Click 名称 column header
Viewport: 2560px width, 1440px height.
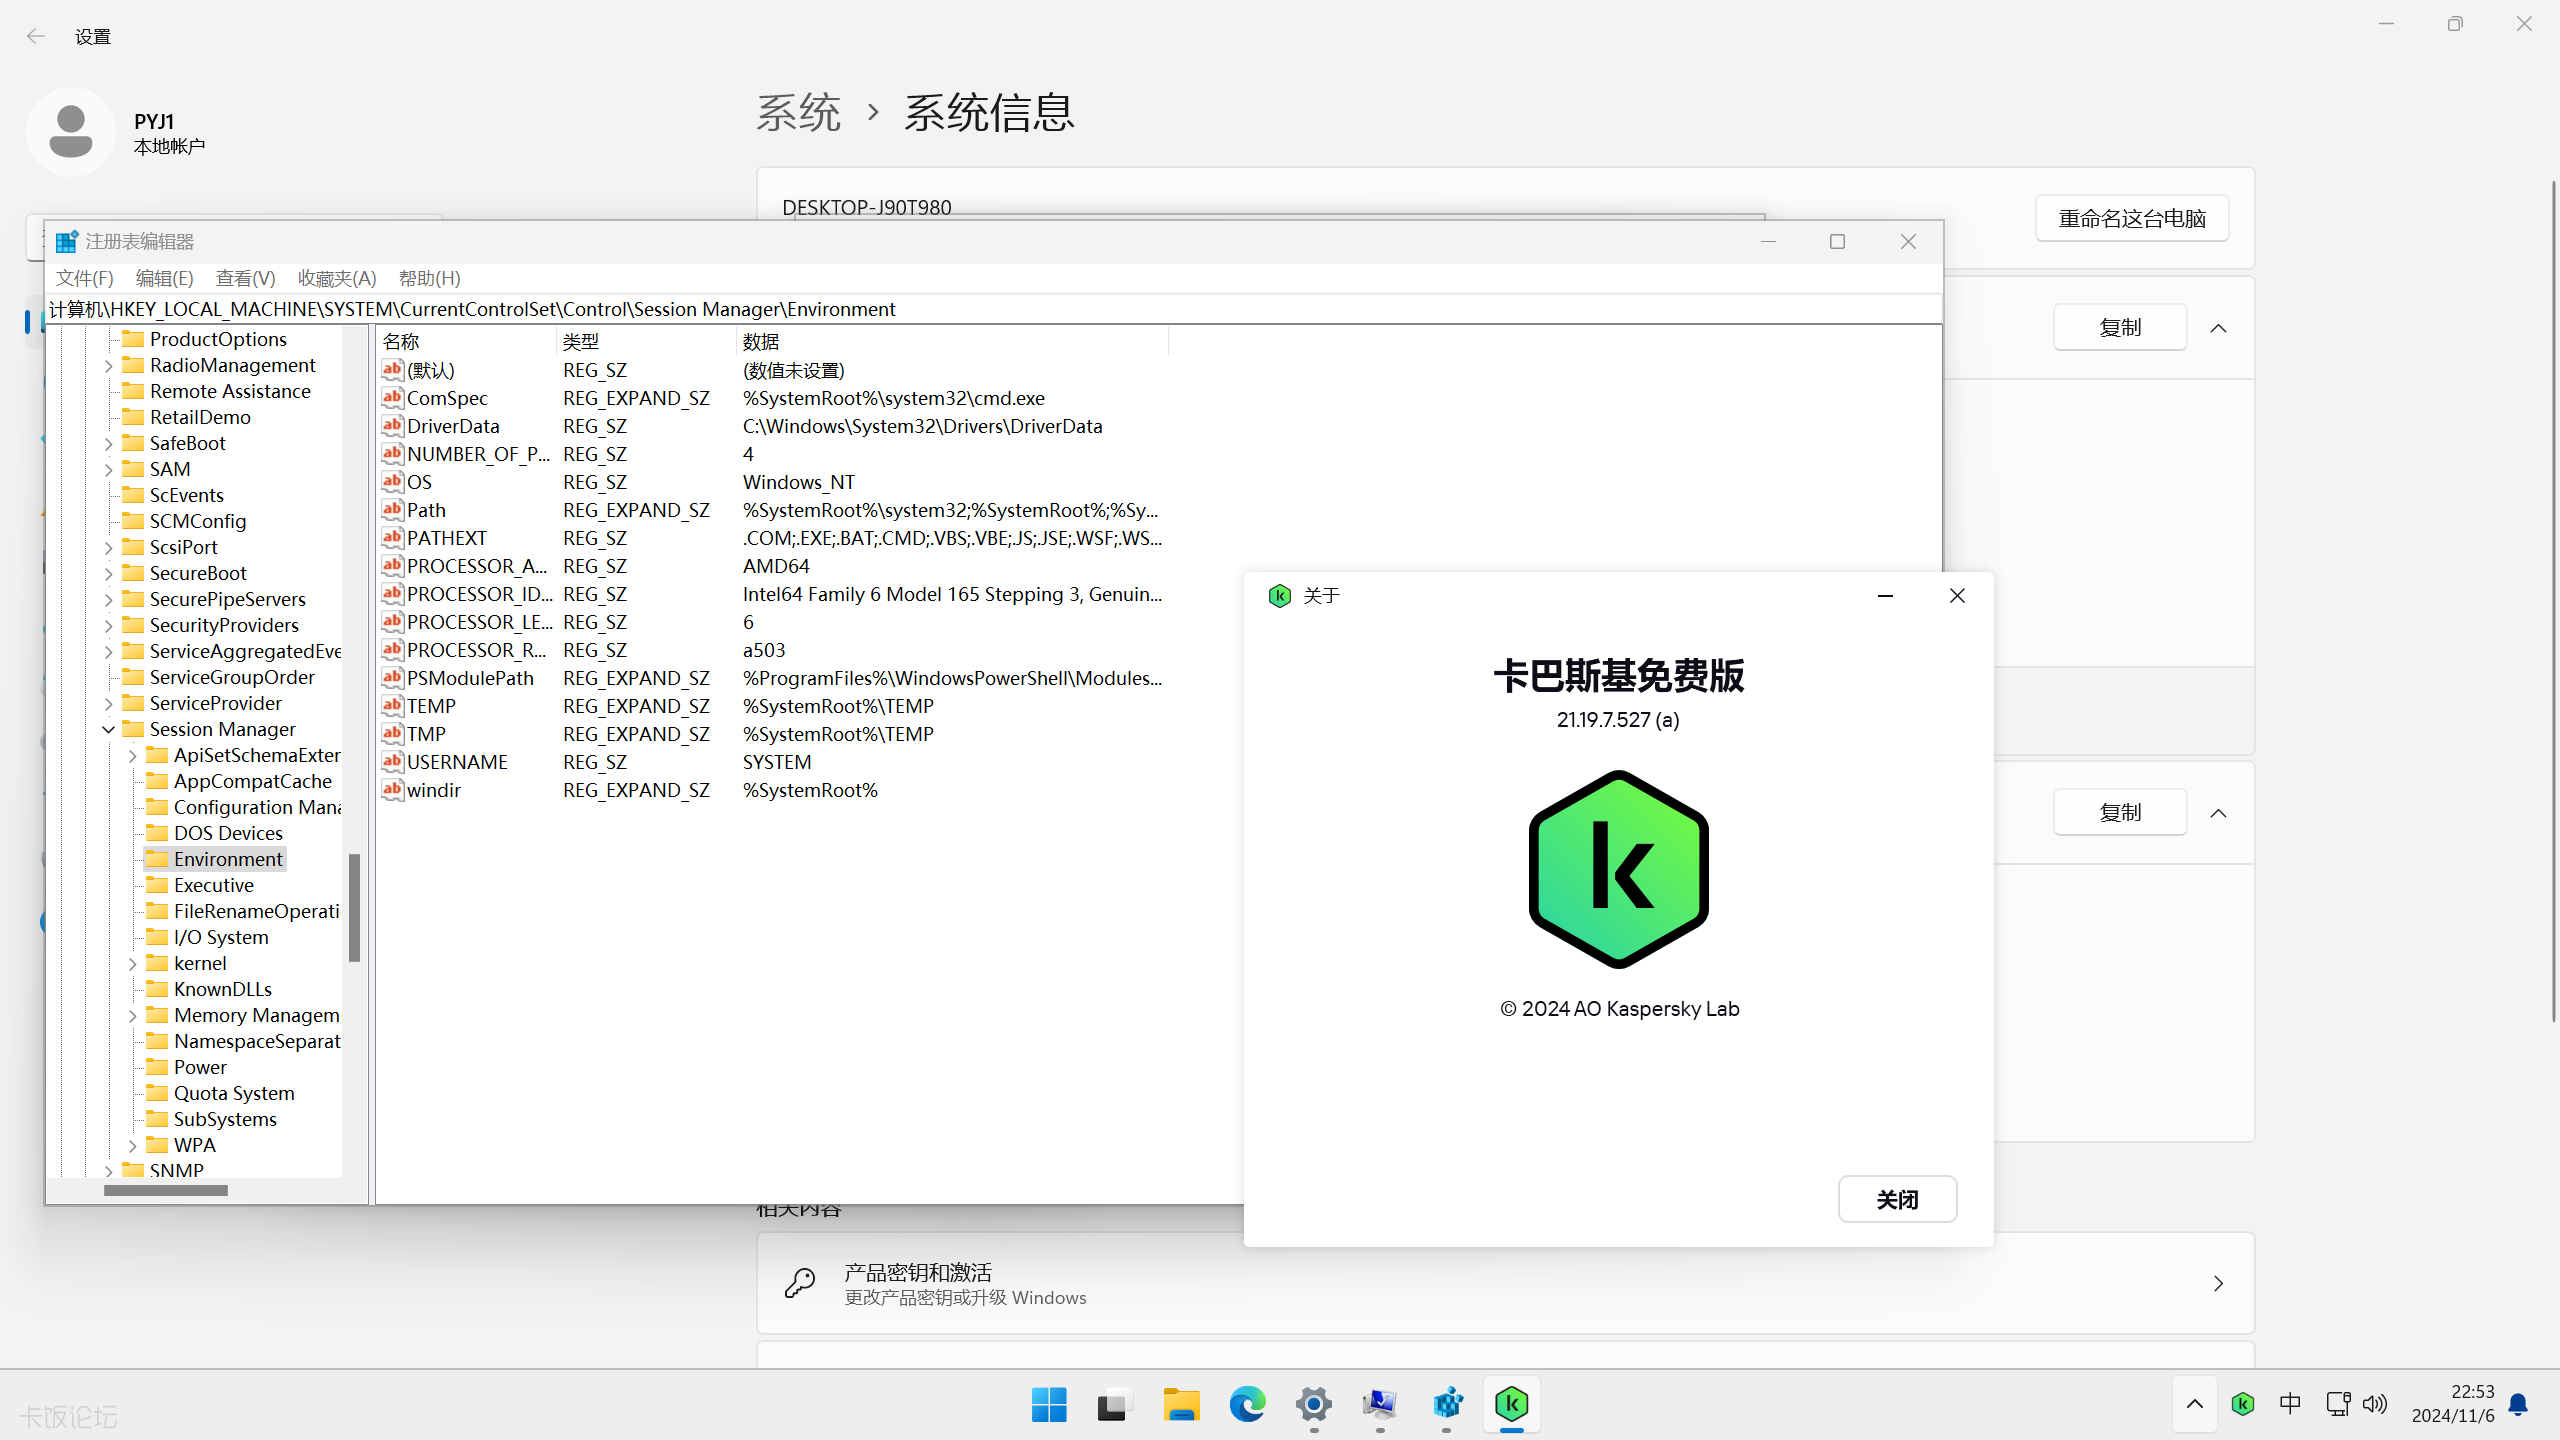(466, 341)
